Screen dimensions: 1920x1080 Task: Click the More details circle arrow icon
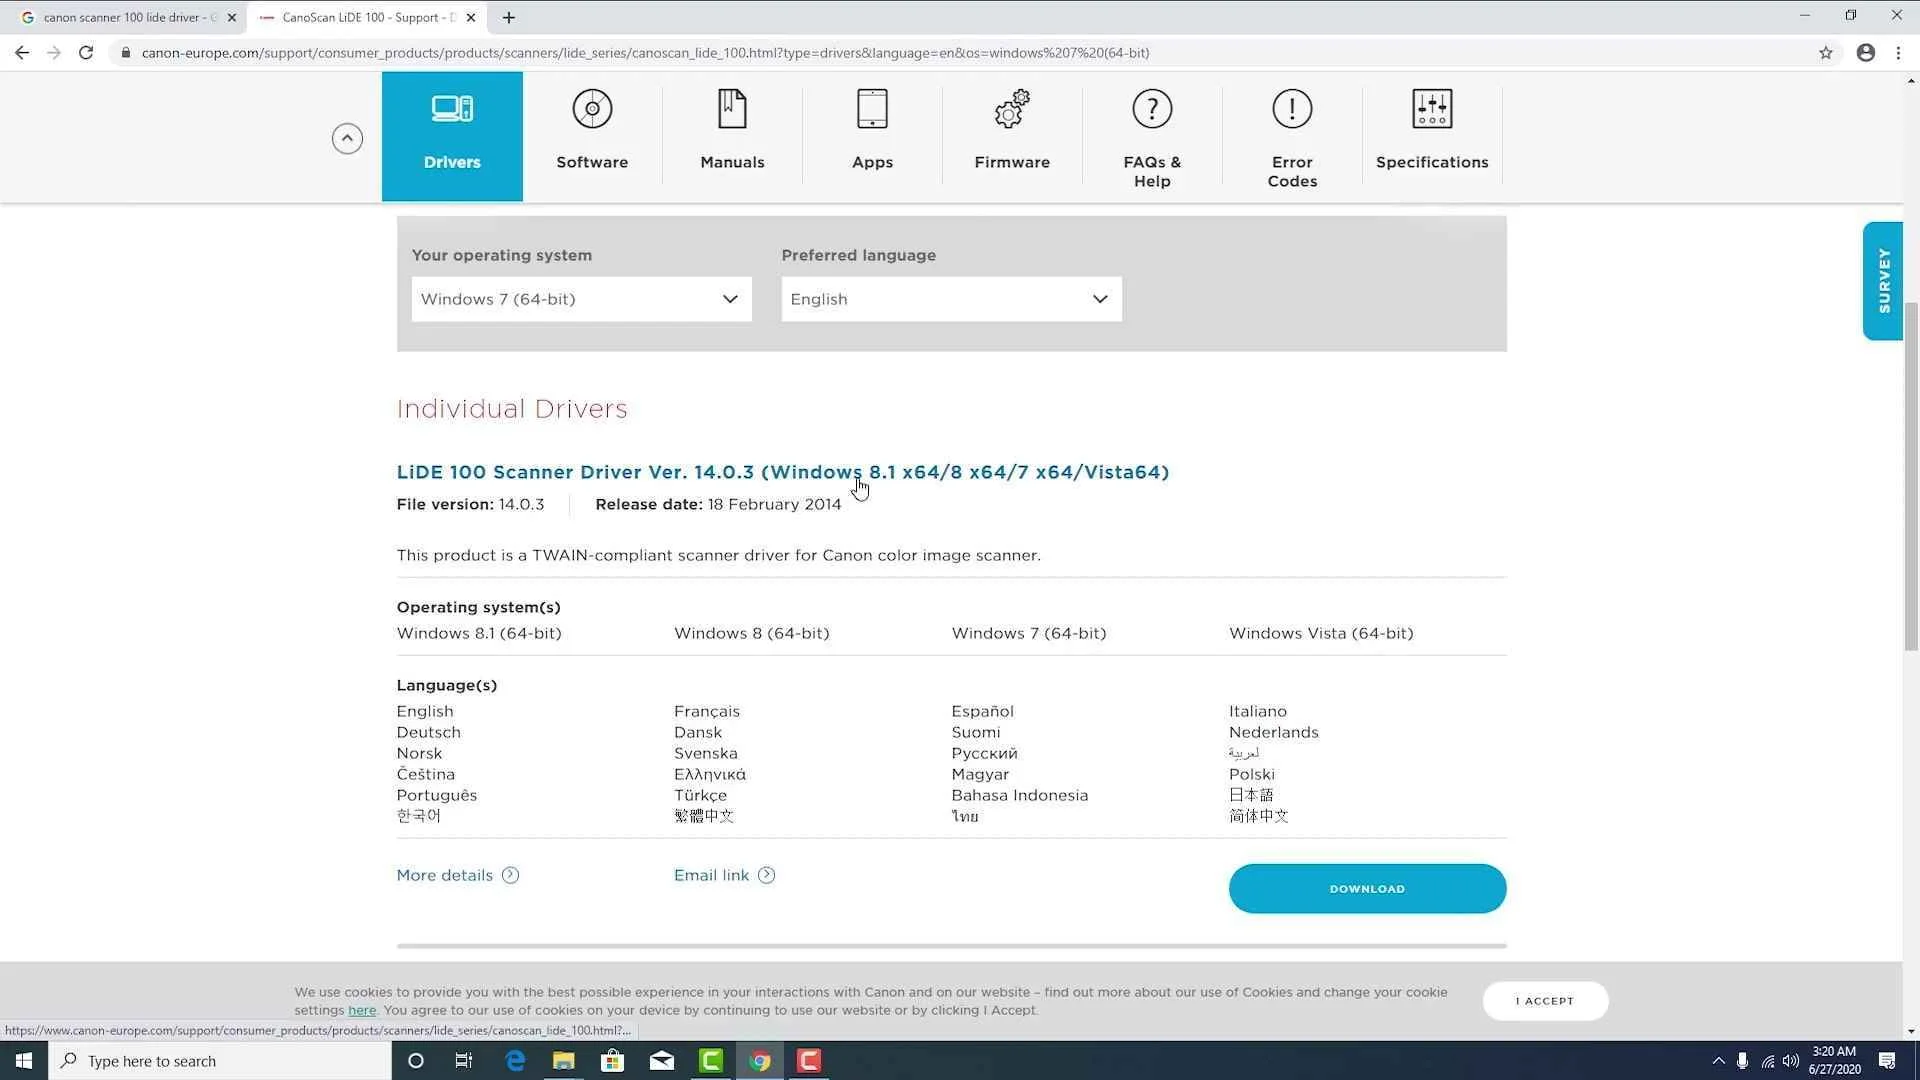[x=510, y=875]
